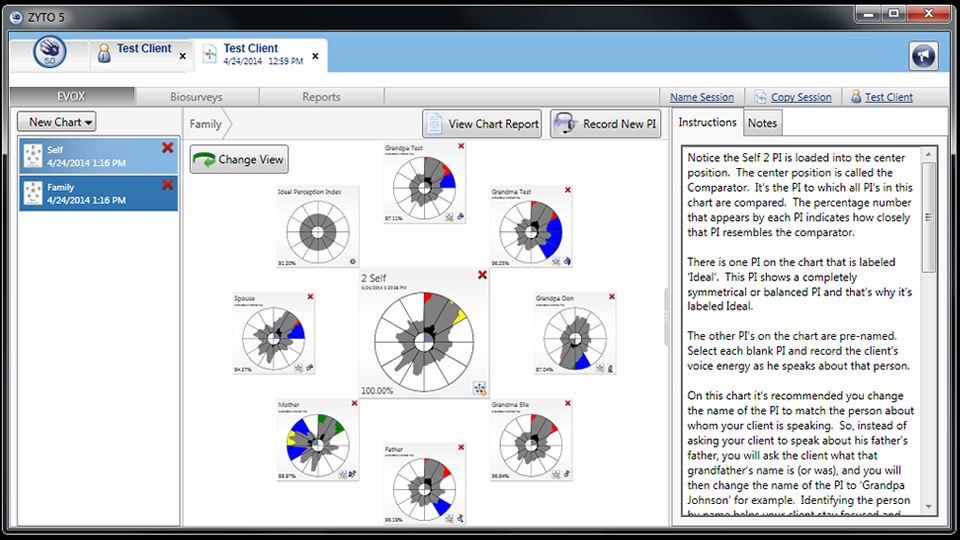Click the Instructions panel scrollbar
Screen dimensions: 960x540
[929, 215]
